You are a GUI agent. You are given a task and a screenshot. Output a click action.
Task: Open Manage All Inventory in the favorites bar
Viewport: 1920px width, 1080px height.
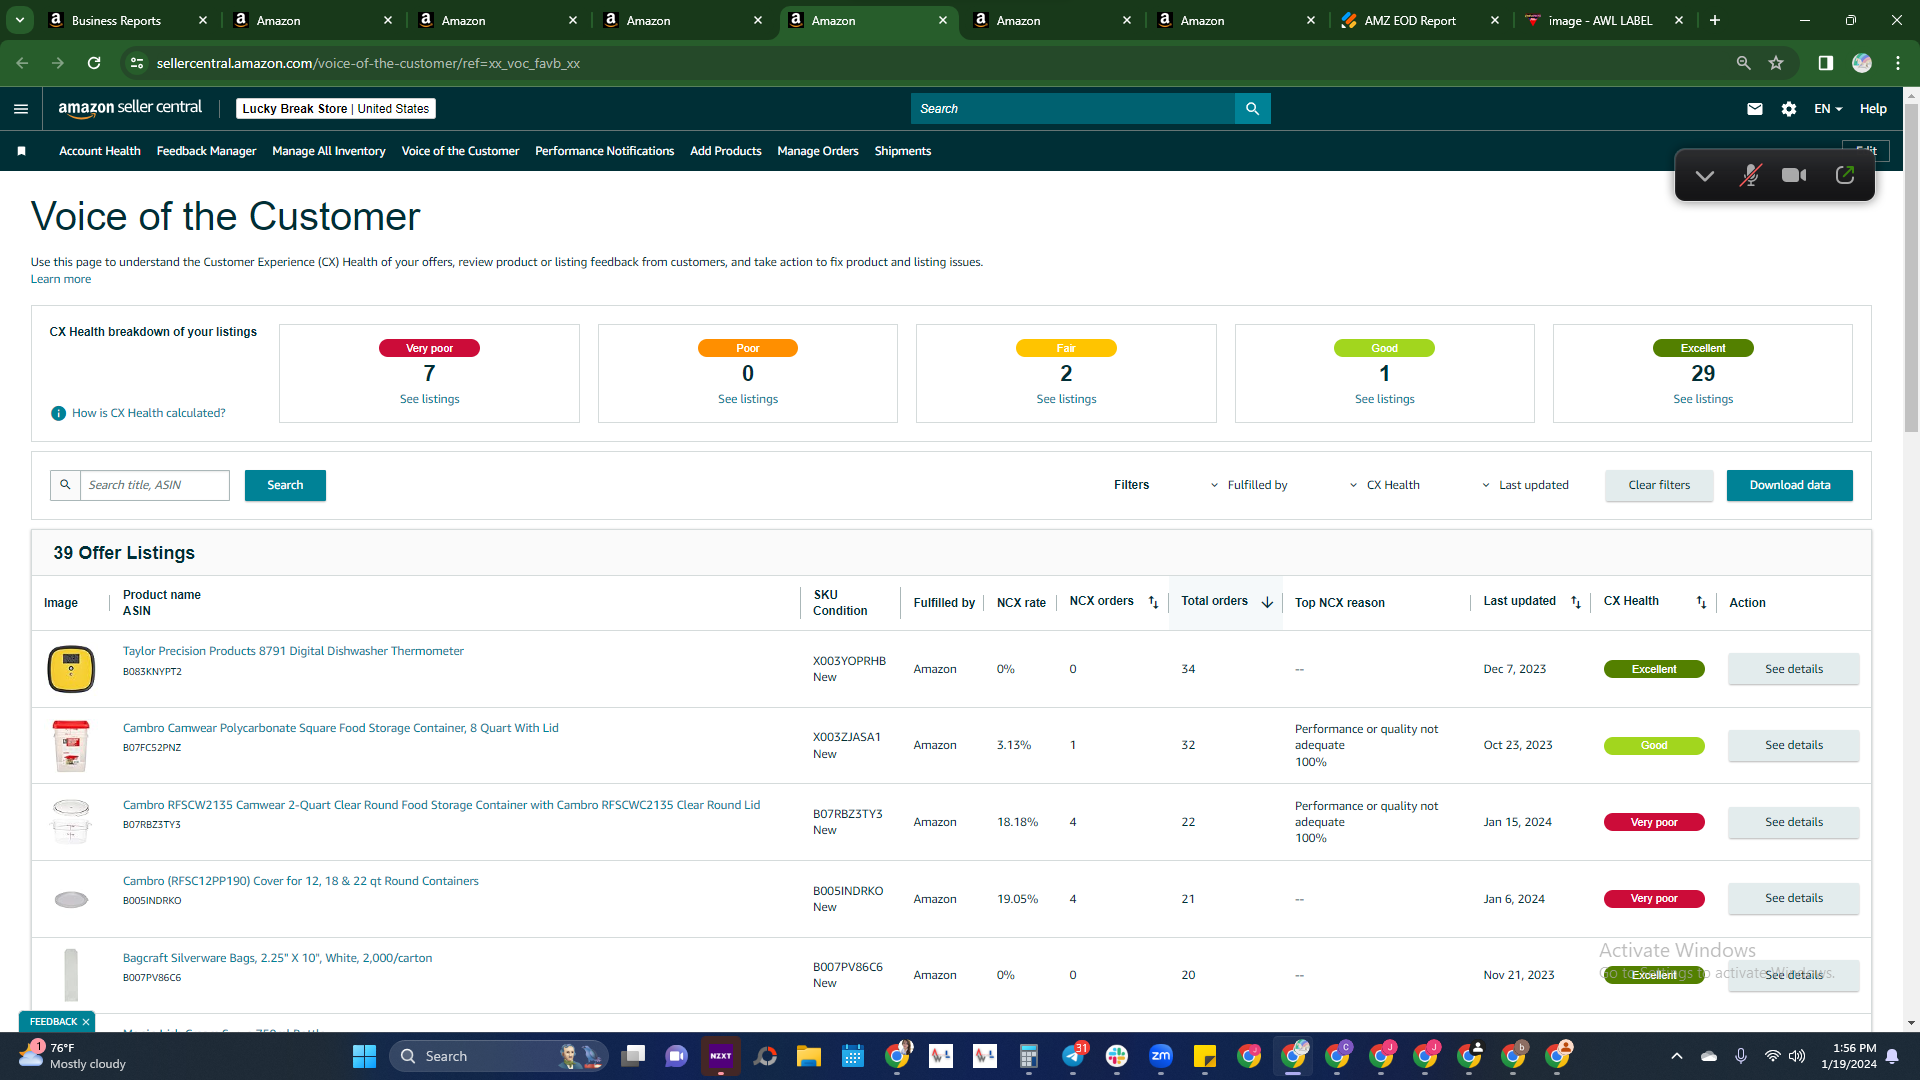click(x=329, y=151)
